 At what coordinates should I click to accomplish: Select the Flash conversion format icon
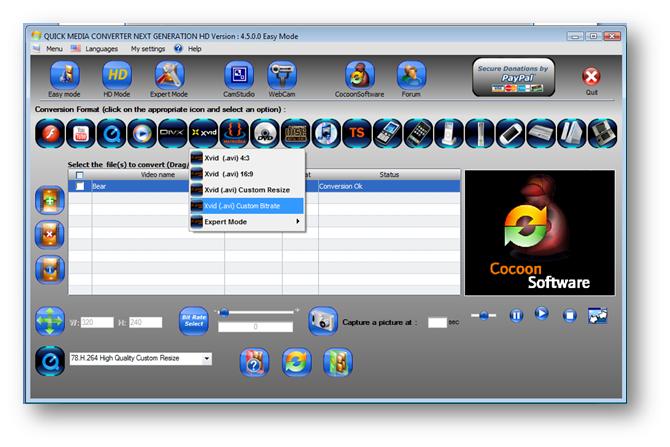click(50, 134)
